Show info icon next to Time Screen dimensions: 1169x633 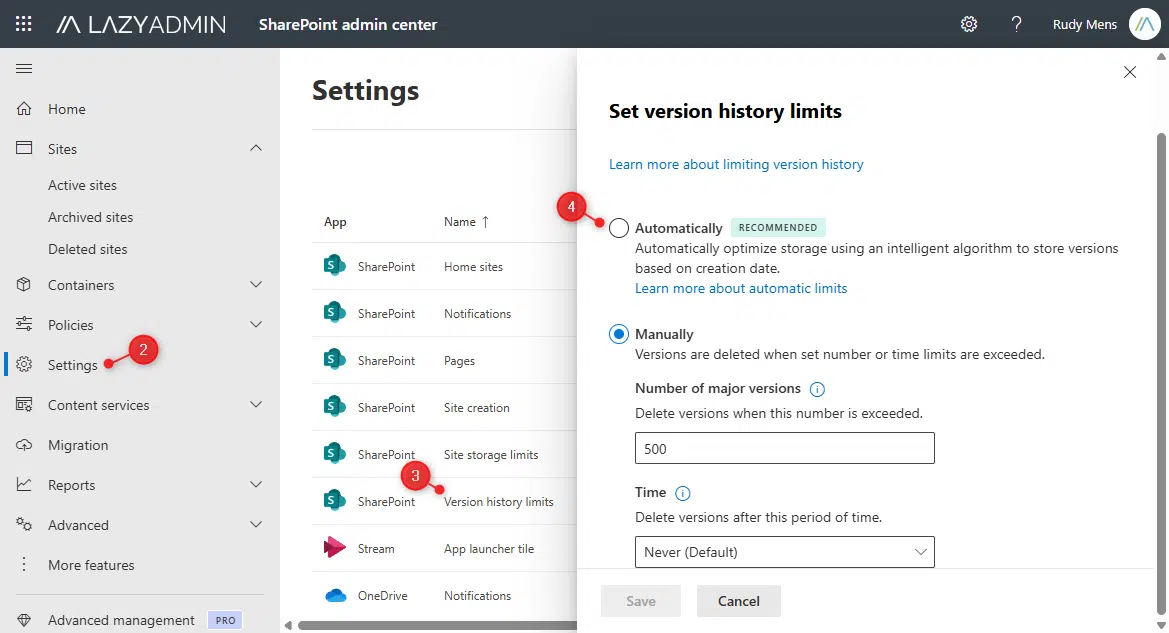coord(682,493)
